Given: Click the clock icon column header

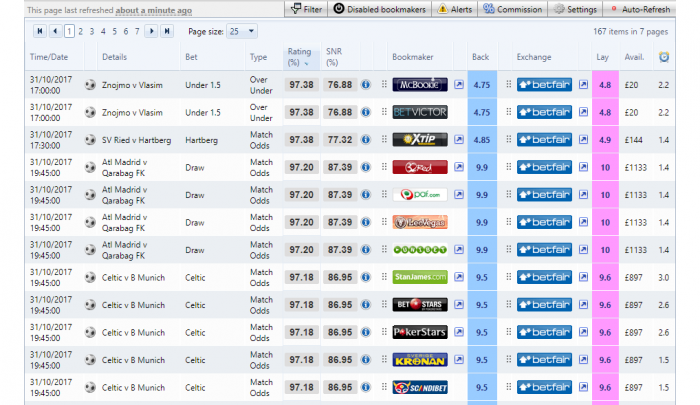Looking at the screenshot, I should coord(664,57).
